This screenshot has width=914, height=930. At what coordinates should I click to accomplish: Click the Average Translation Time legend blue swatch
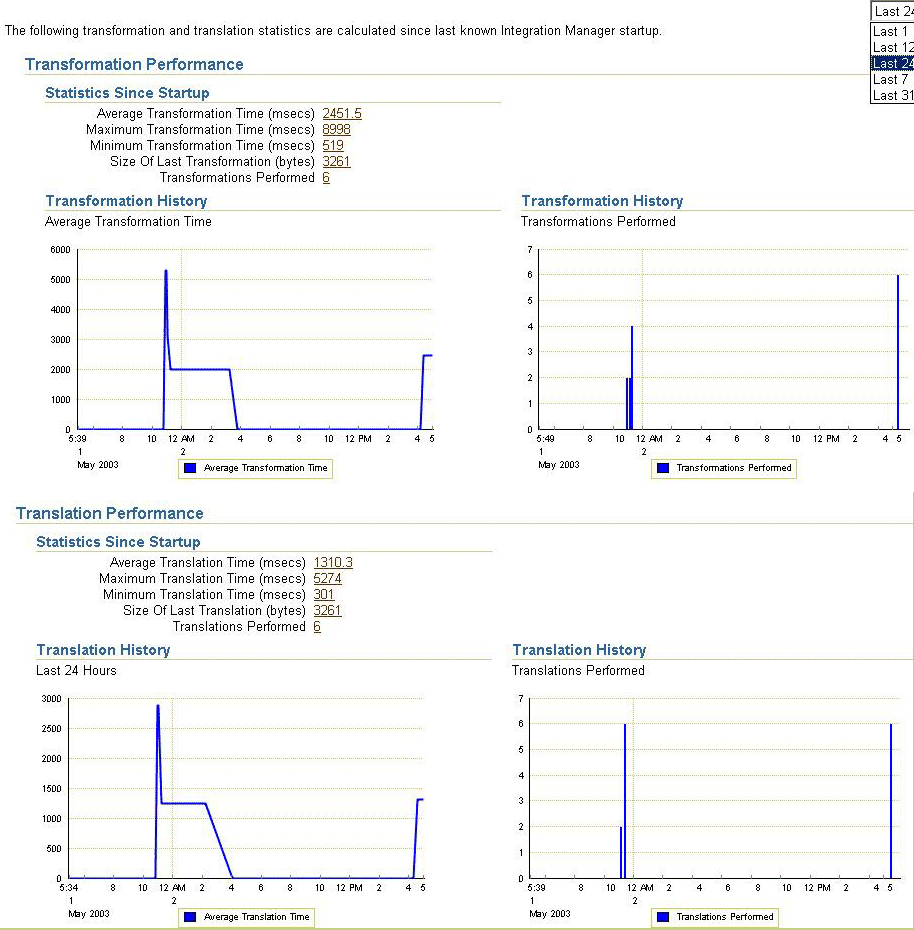[190, 917]
